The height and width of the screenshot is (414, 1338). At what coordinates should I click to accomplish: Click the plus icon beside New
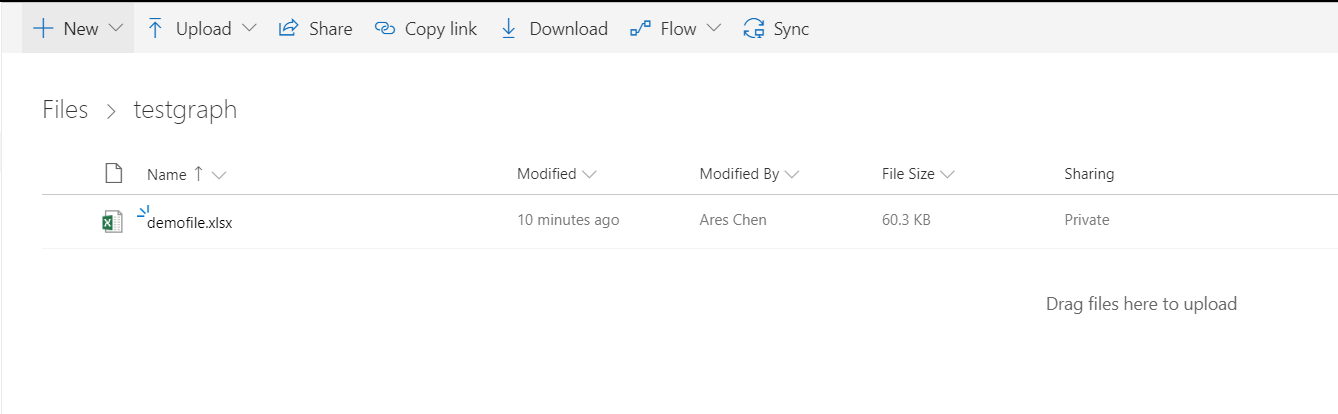tap(43, 29)
